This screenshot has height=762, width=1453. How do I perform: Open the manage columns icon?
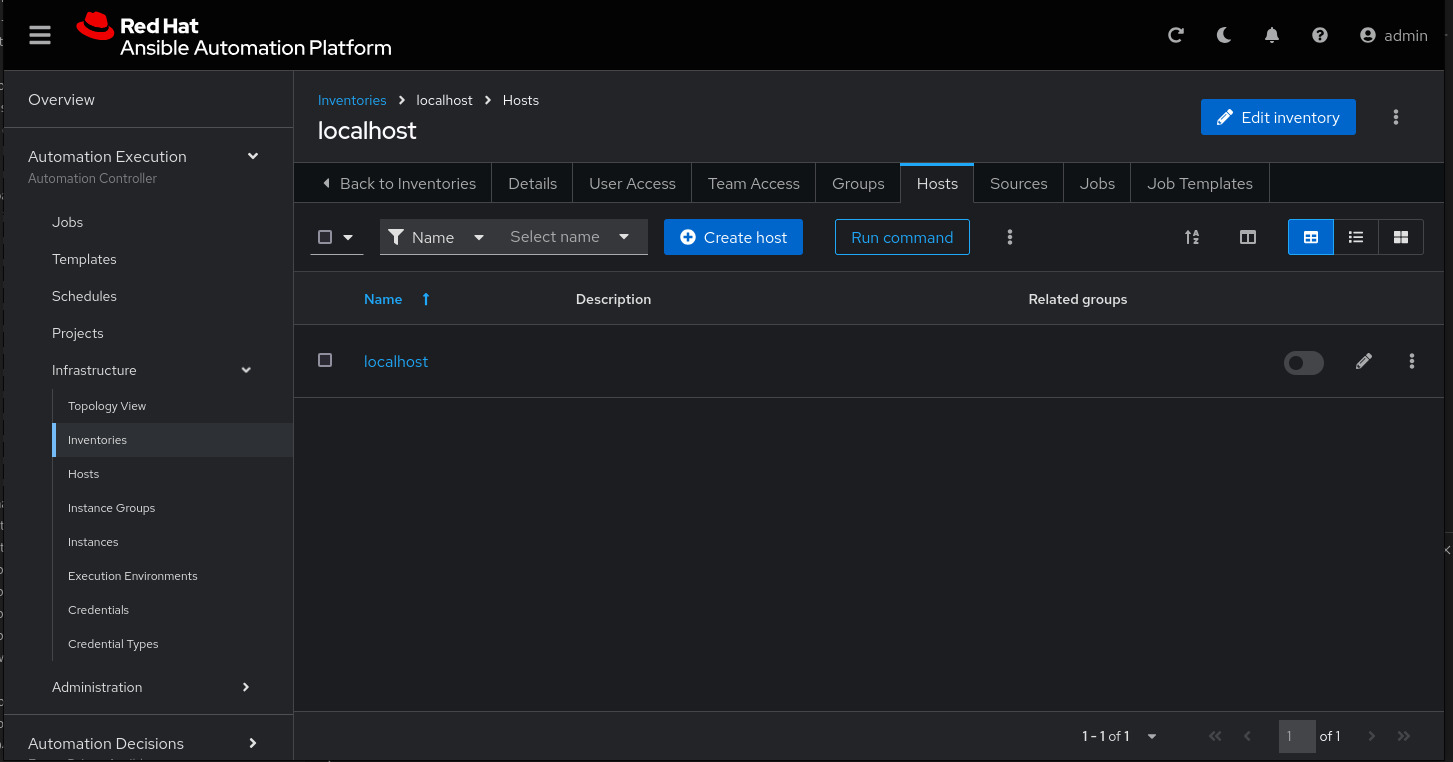pyautogui.click(x=1248, y=237)
